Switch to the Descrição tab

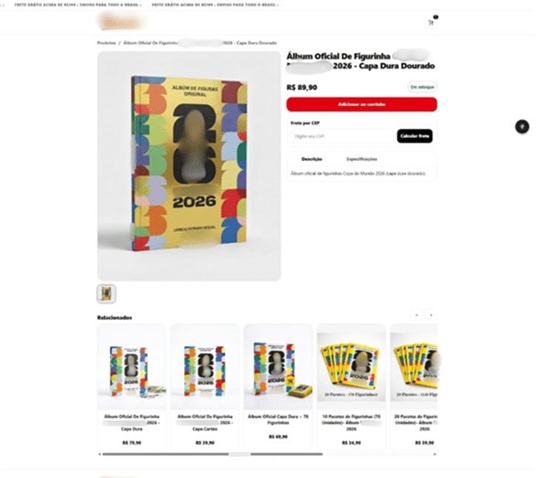click(312, 159)
